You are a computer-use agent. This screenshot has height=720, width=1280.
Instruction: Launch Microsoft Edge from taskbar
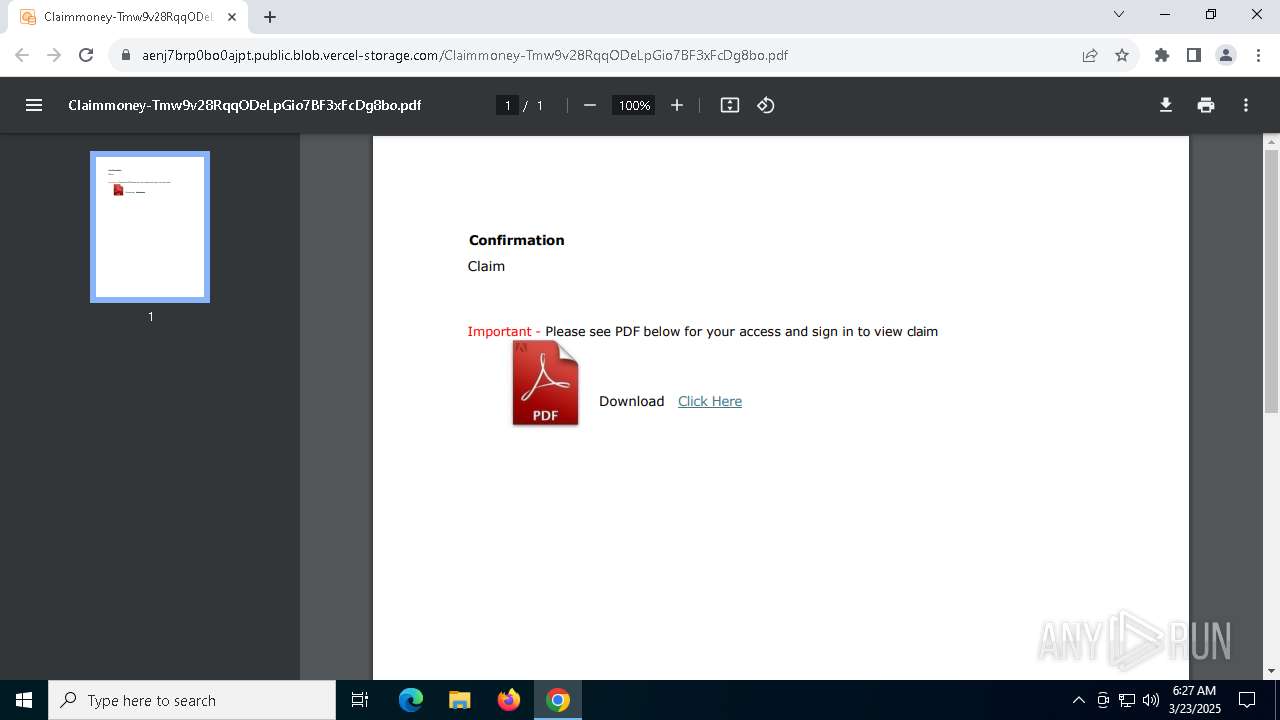(411, 700)
